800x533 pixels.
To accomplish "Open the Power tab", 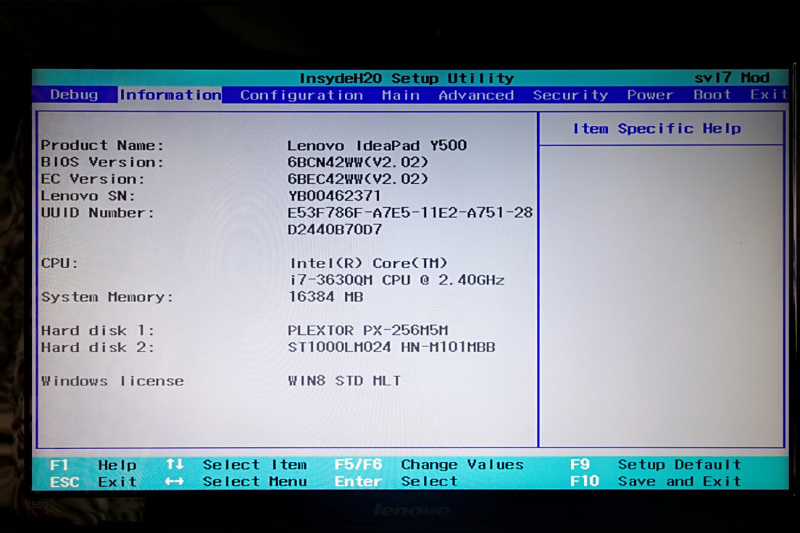I will (650, 95).
